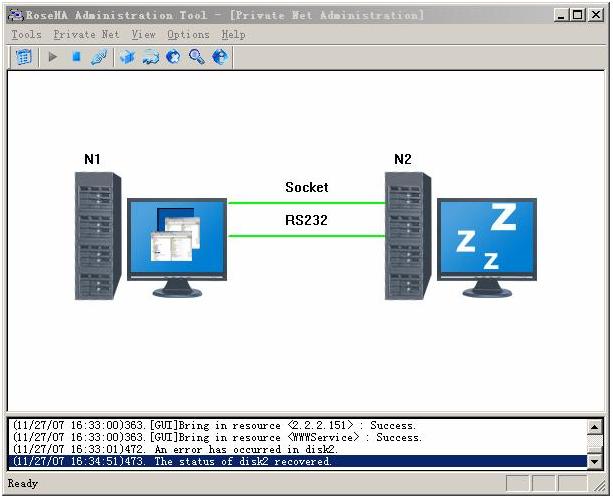Select the N1 active monitor icon
The width and height of the screenshot is (613, 498).
(177, 248)
